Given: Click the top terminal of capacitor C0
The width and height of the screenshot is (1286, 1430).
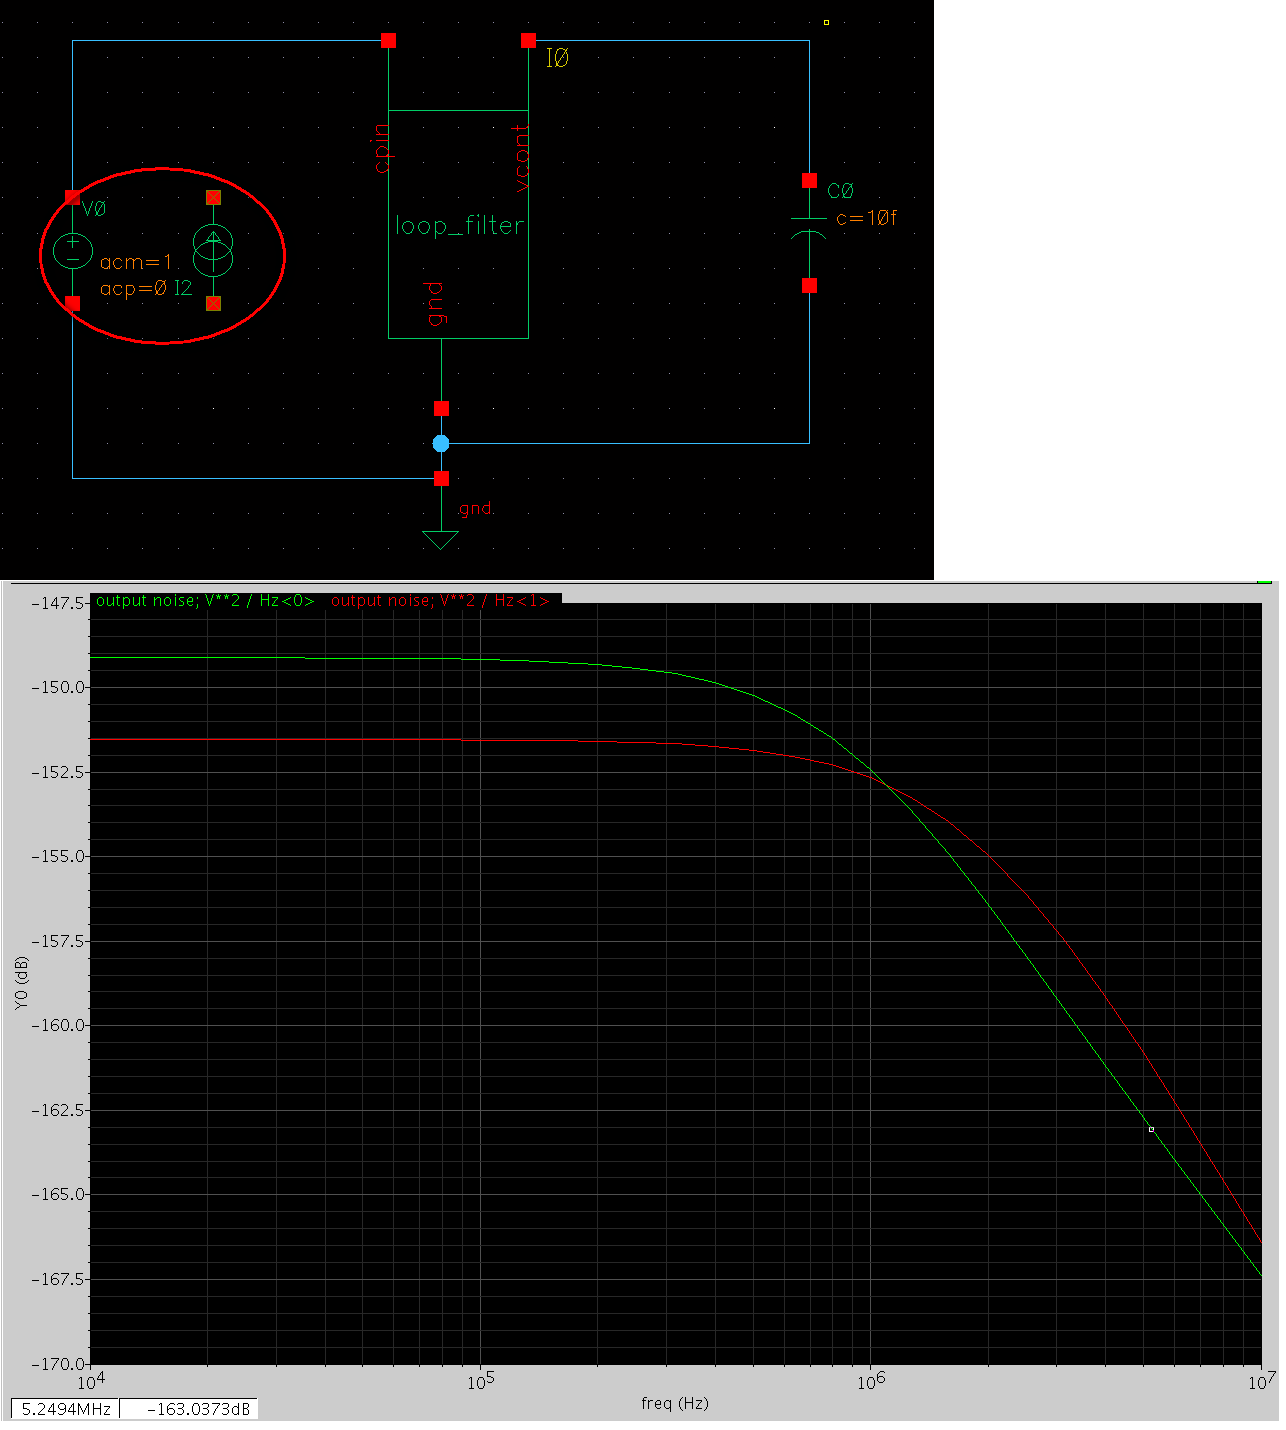Looking at the screenshot, I should [x=809, y=181].
